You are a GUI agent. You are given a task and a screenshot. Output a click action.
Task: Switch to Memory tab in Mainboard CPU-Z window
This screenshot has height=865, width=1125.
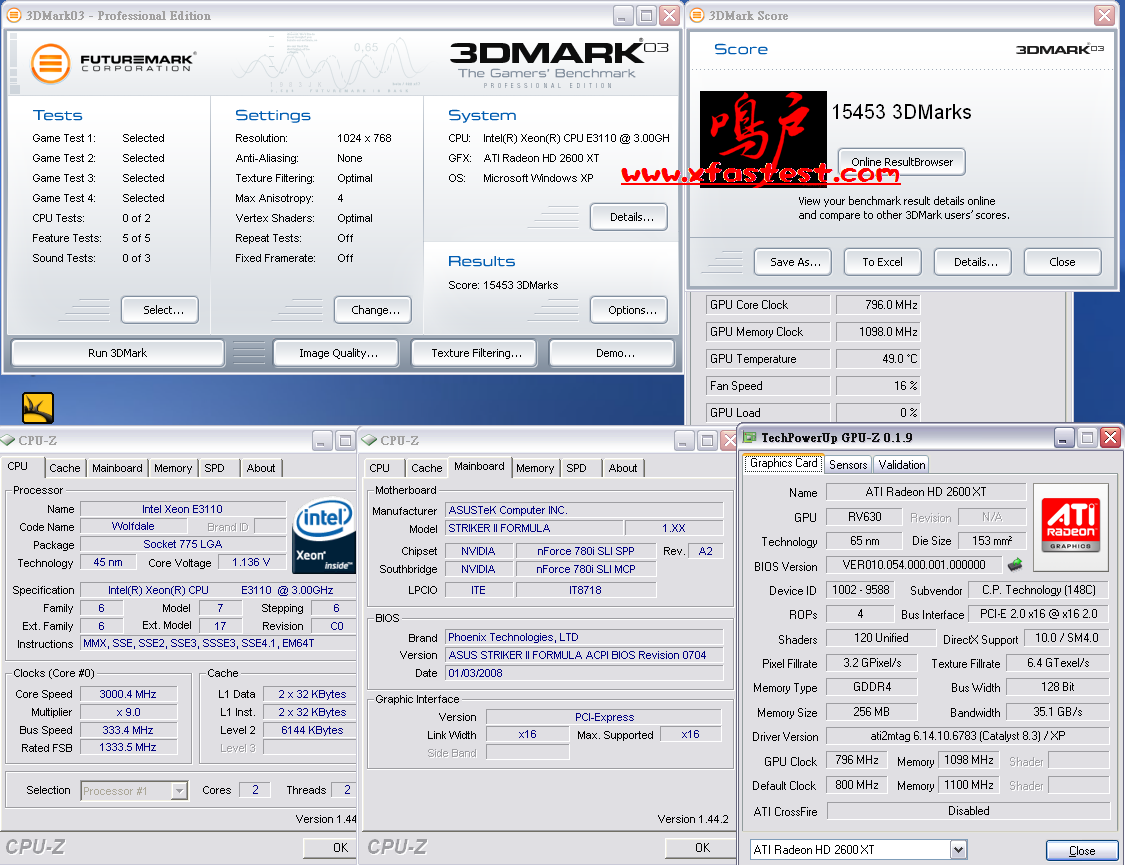click(535, 468)
